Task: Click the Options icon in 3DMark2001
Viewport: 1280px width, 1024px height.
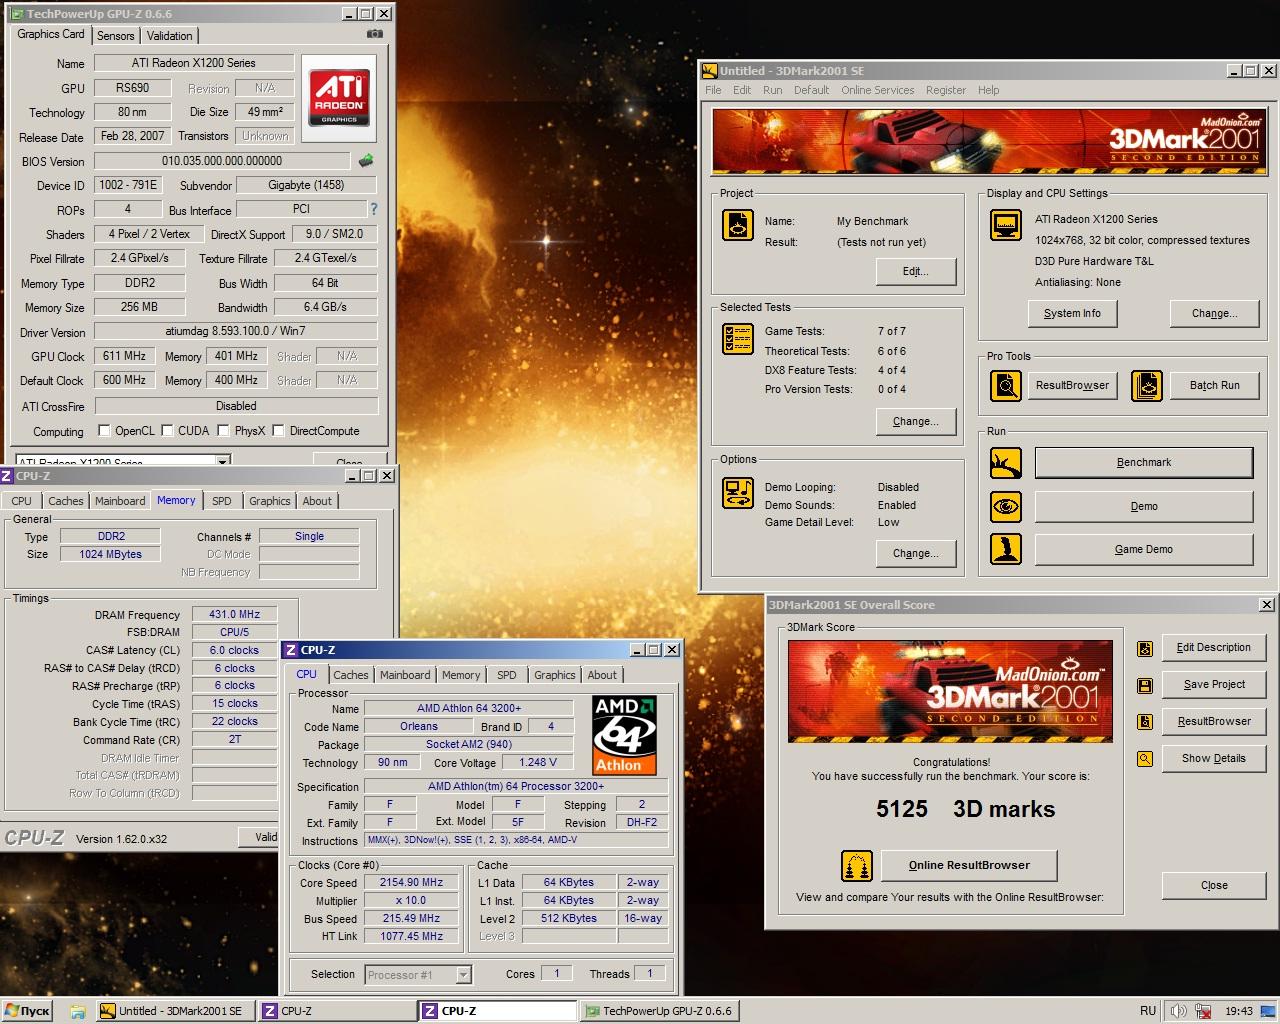Action: pyautogui.click(x=738, y=492)
